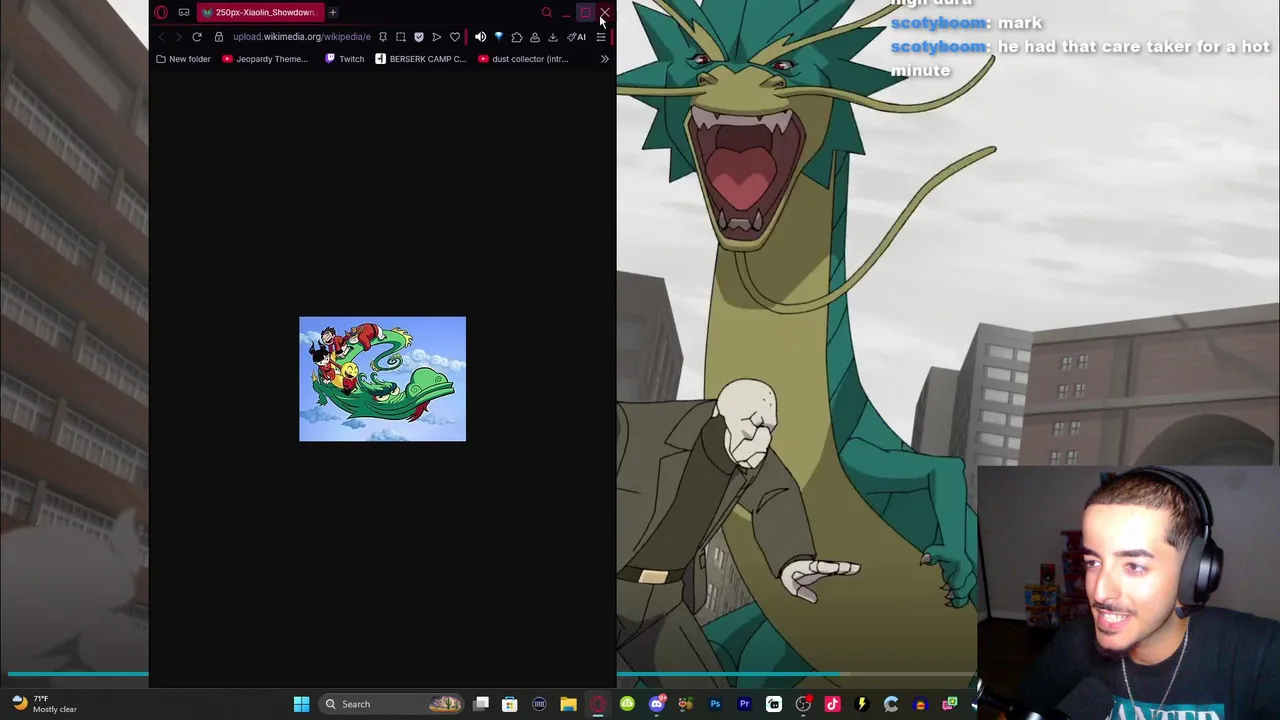Screen dimensions: 1280x720
Task: Open the tab search magnifier icon
Action: (x=546, y=13)
